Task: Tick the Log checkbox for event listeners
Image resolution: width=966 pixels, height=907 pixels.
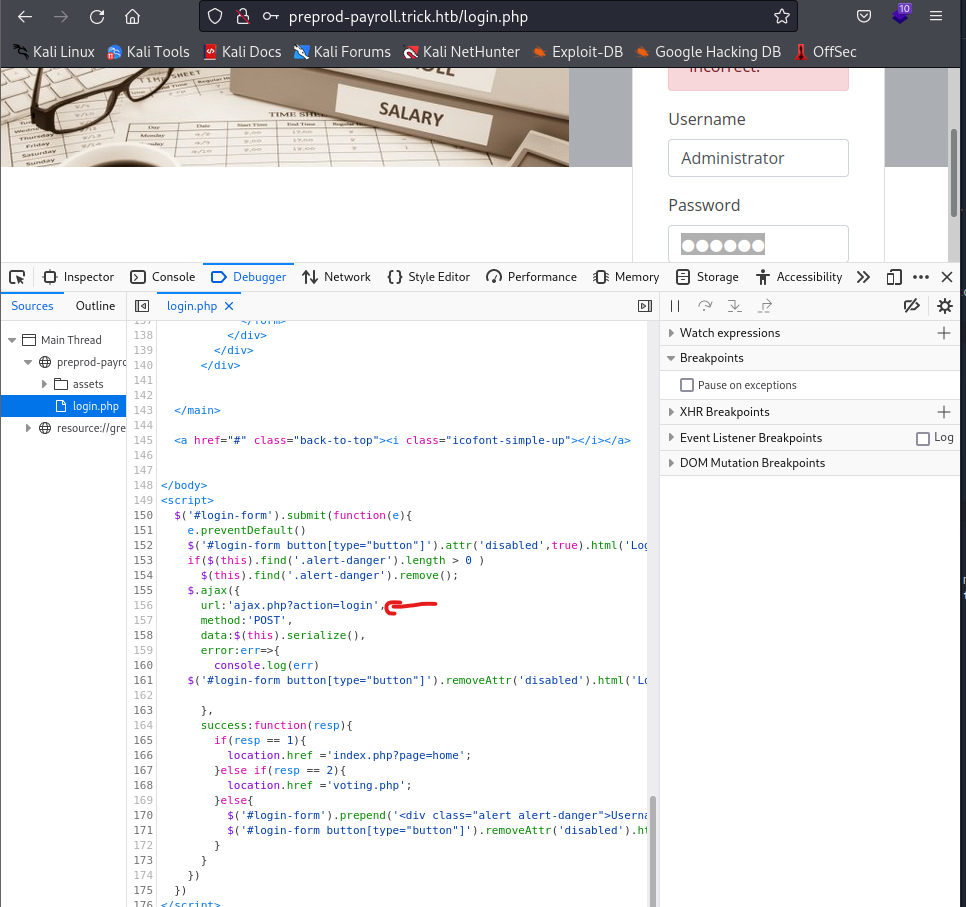Action: pyautogui.click(x=923, y=439)
